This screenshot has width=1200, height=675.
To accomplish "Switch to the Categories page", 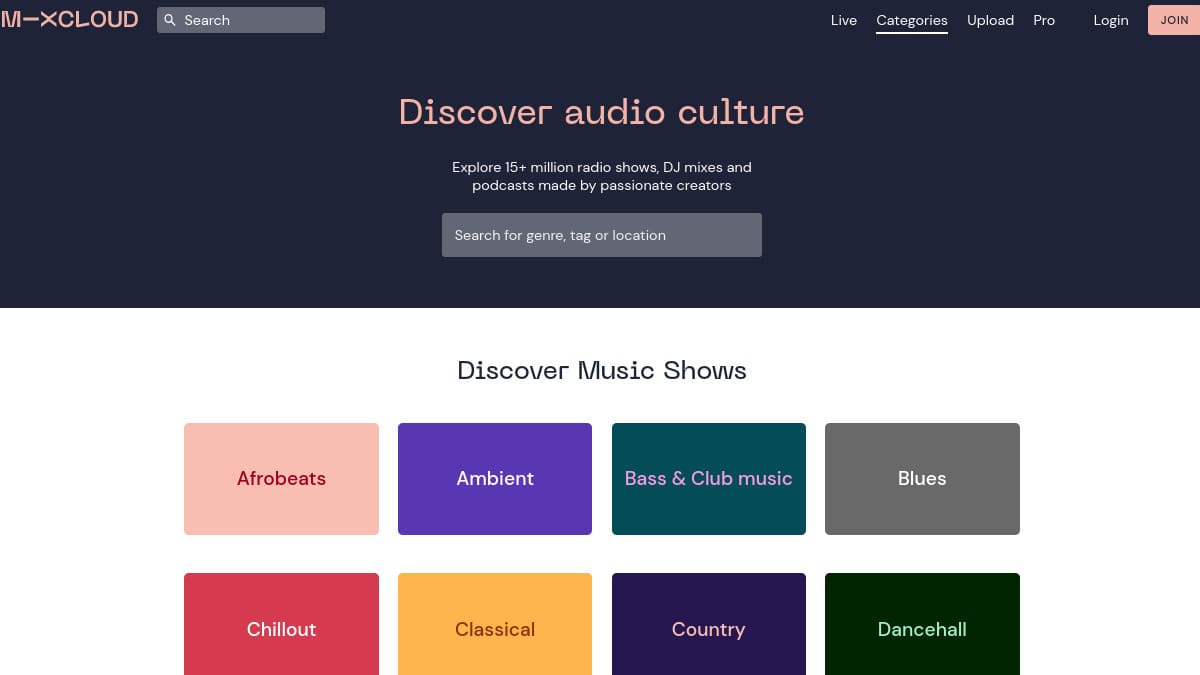I will coord(911,20).
